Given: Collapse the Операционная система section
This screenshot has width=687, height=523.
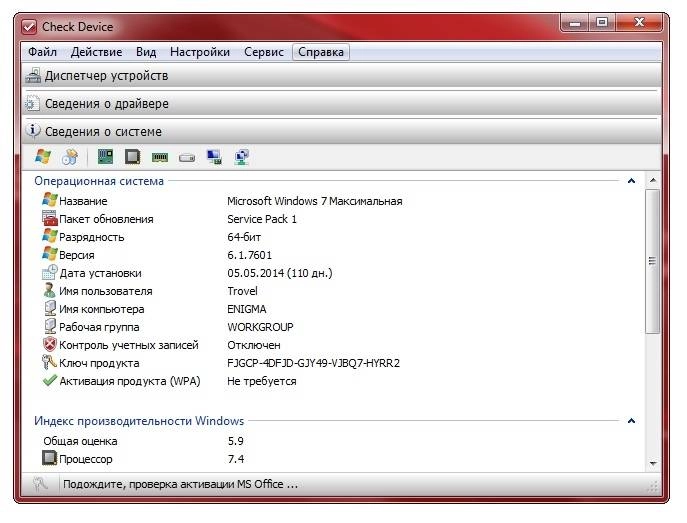Looking at the screenshot, I should point(631,181).
